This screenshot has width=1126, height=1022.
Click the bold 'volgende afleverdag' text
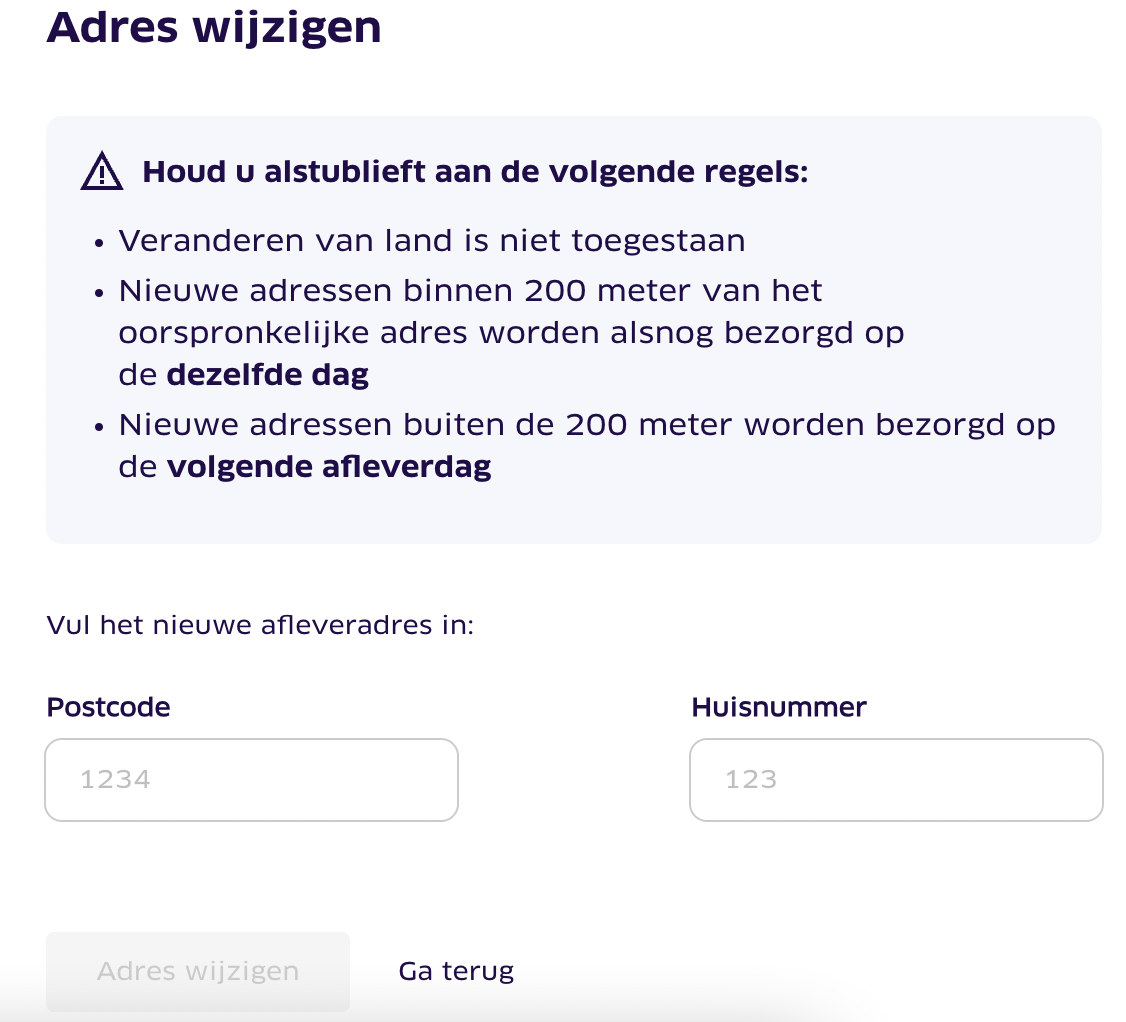click(x=329, y=467)
